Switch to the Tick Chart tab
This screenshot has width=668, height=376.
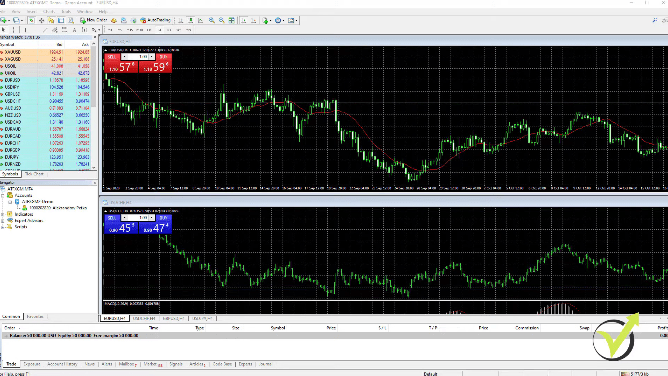[34, 174]
